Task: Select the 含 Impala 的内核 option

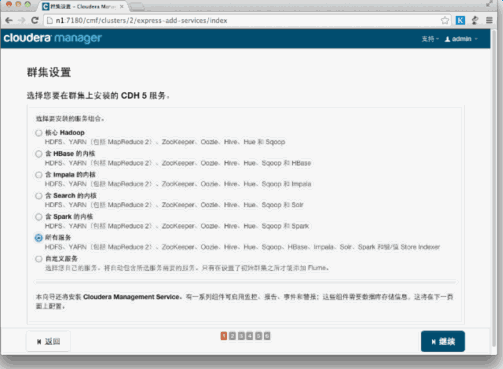Action: (39, 175)
